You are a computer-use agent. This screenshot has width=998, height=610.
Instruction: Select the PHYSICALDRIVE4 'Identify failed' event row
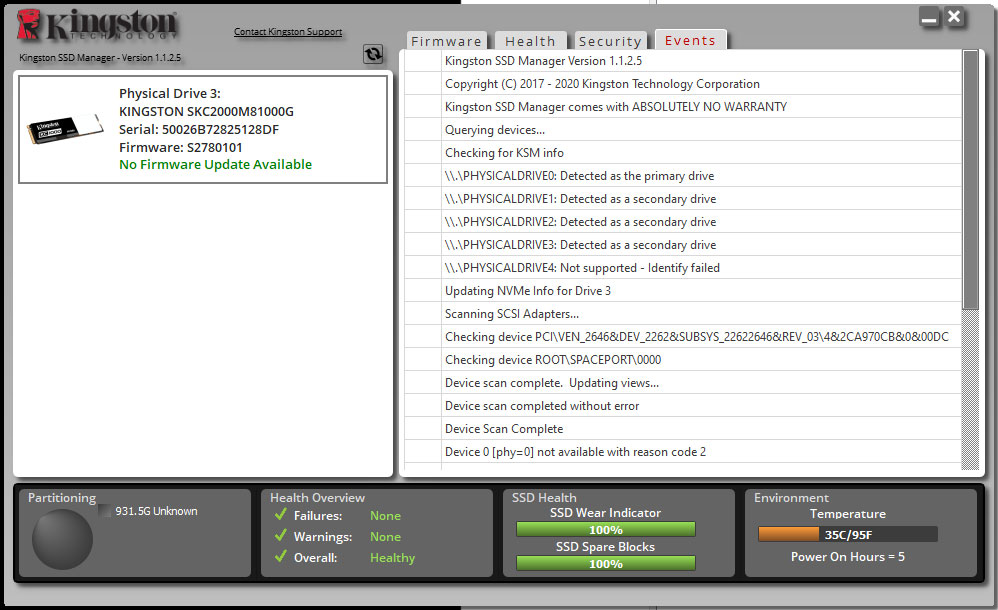coord(683,267)
